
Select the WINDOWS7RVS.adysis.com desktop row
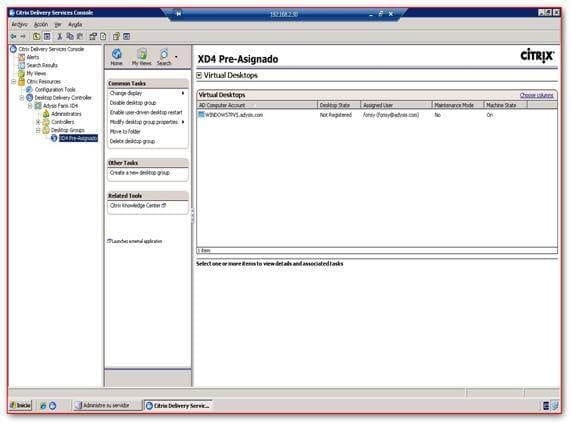click(377, 115)
